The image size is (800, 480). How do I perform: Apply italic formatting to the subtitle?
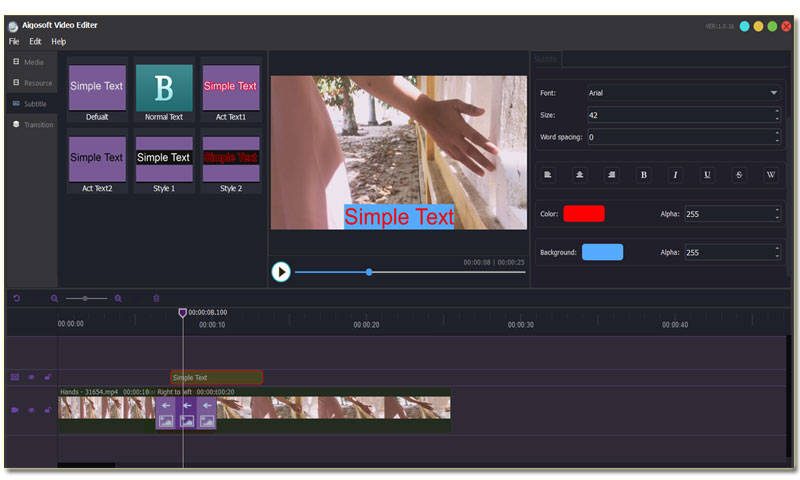pyautogui.click(x=675, y=175)
